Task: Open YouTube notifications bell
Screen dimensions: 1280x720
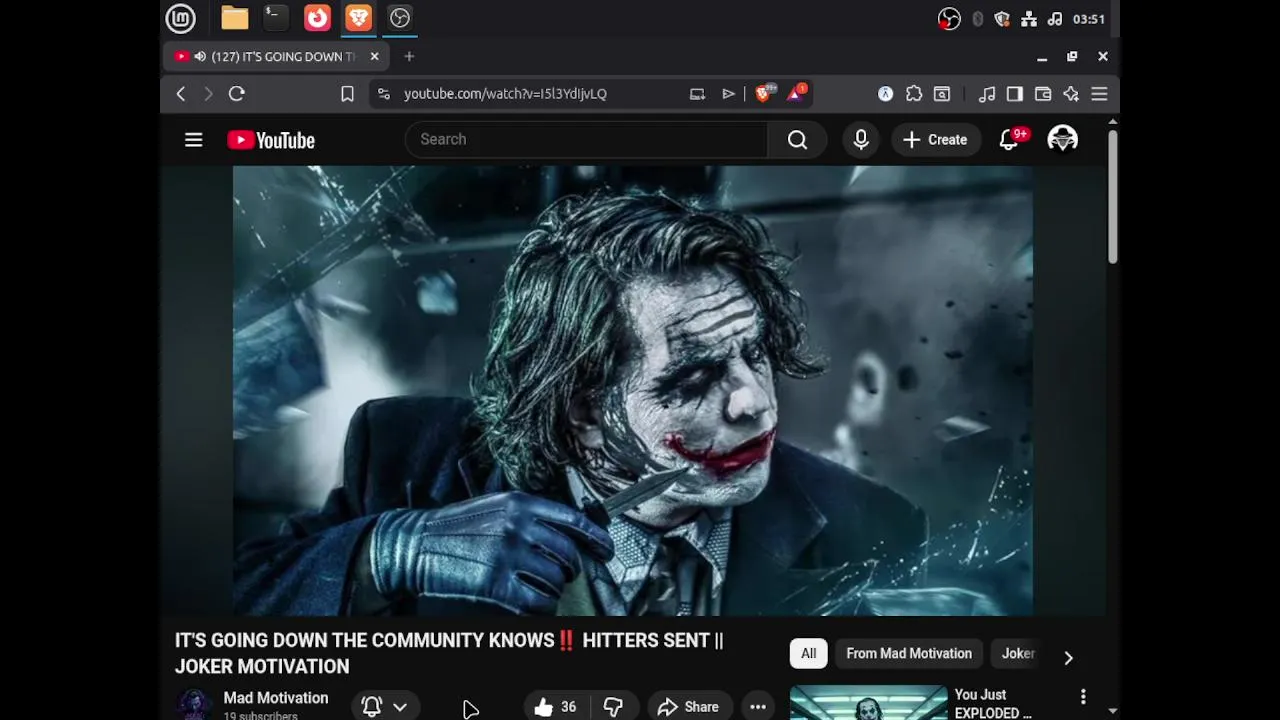Action: click(1009, 140)
